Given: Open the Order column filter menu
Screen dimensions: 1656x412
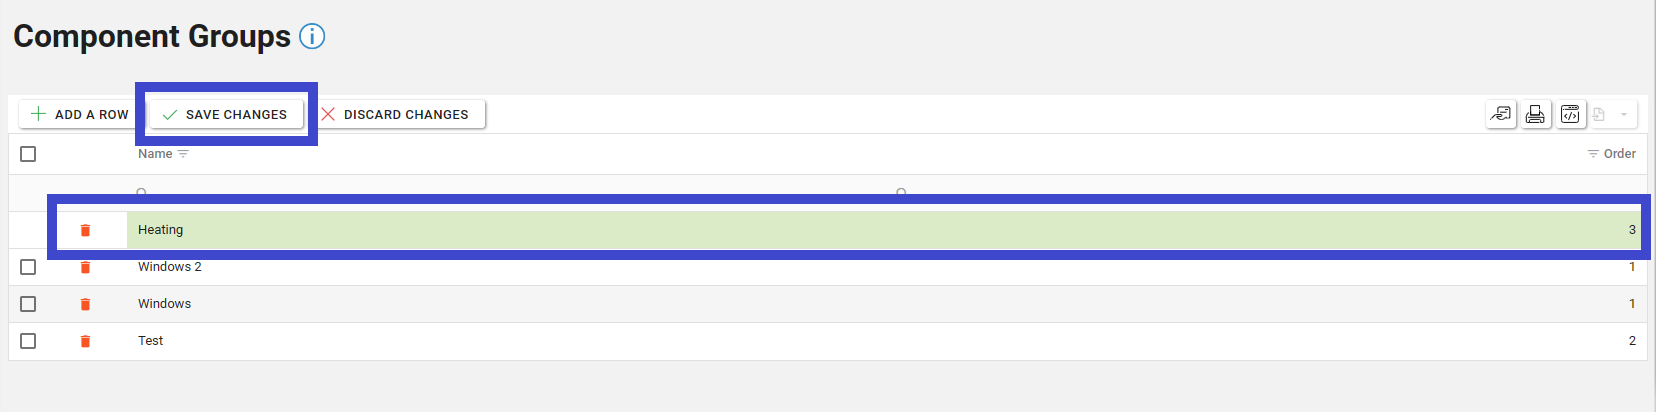Looking at the screenshot, I should (x=1593, y=154).
